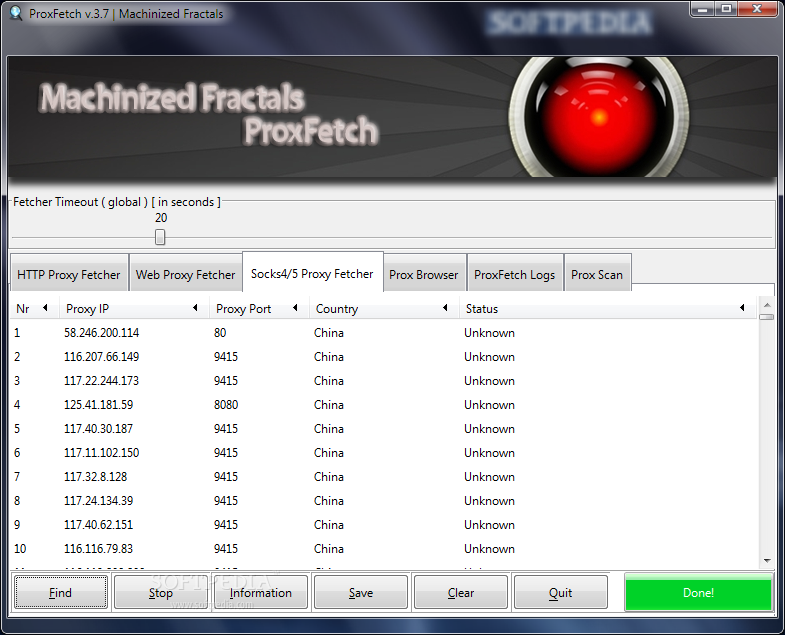
Task: Select proxy IP 117.40.30.187
Action: click(x=99, y=429)
